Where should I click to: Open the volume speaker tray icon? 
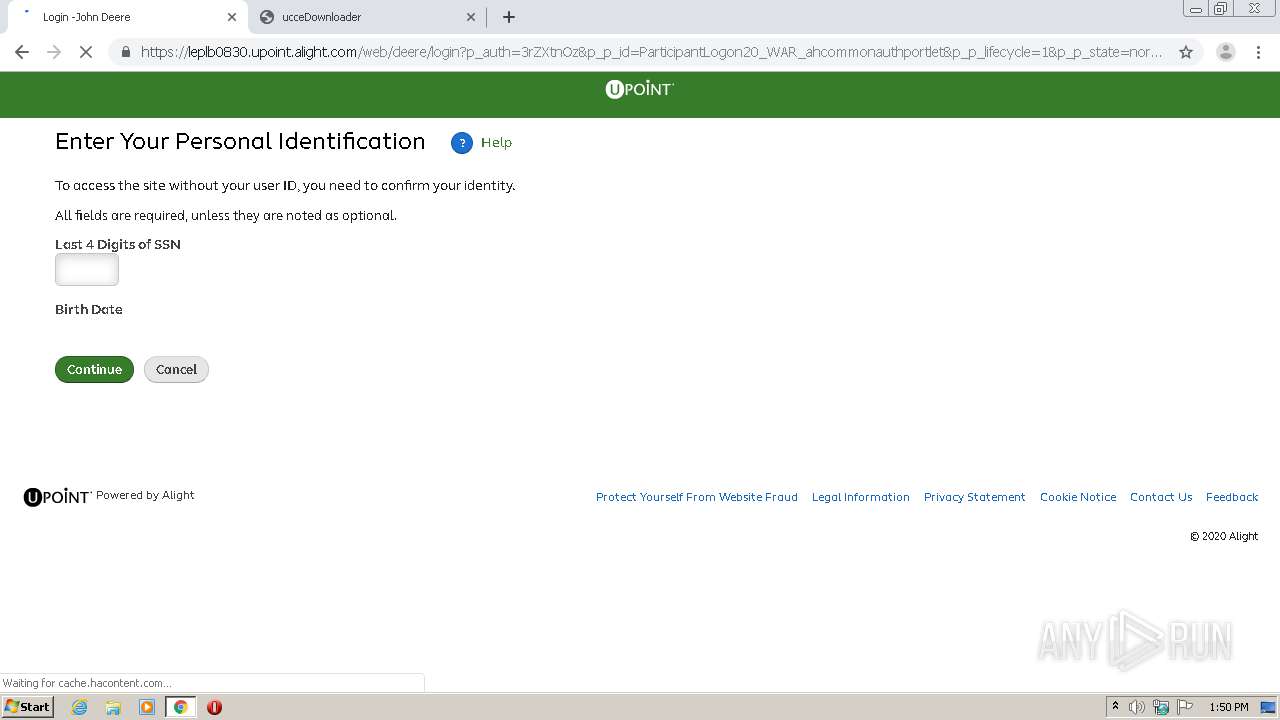click(x=1137, y=707)
